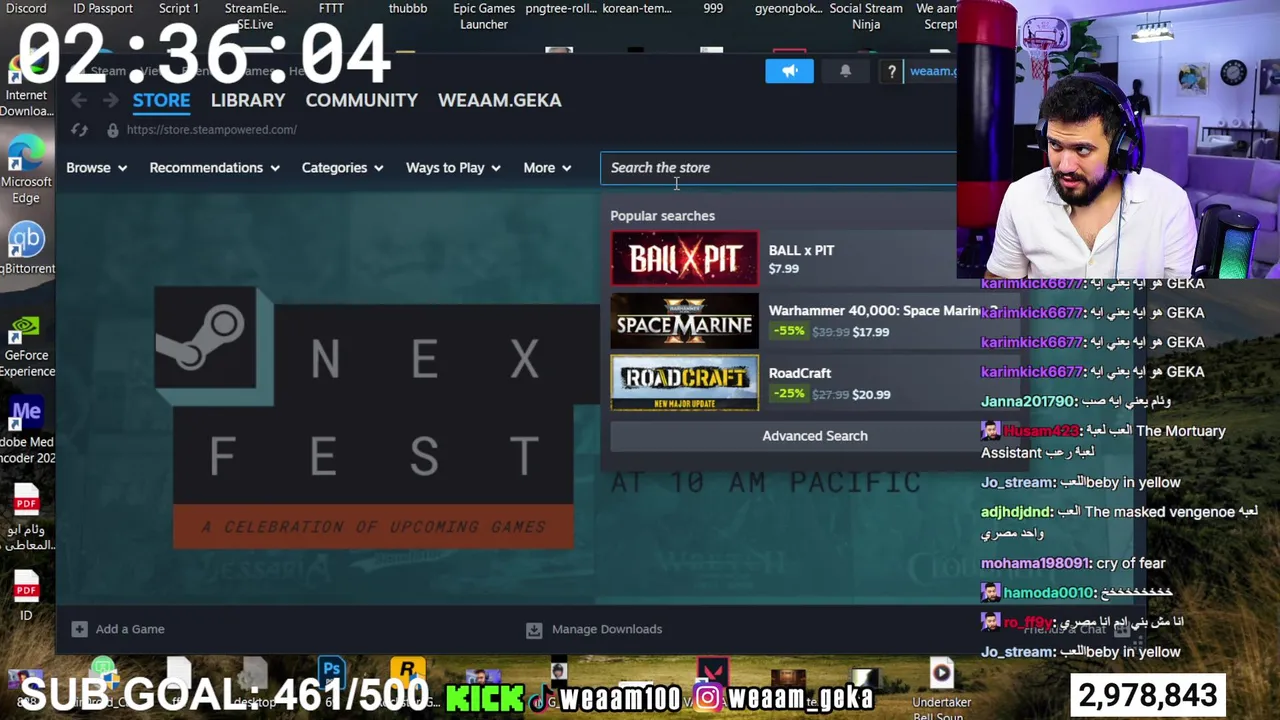This screenshot has height=720, width=1280.
Task: Open the korean-tem desktop item
Action: click(x=637, y=8)
